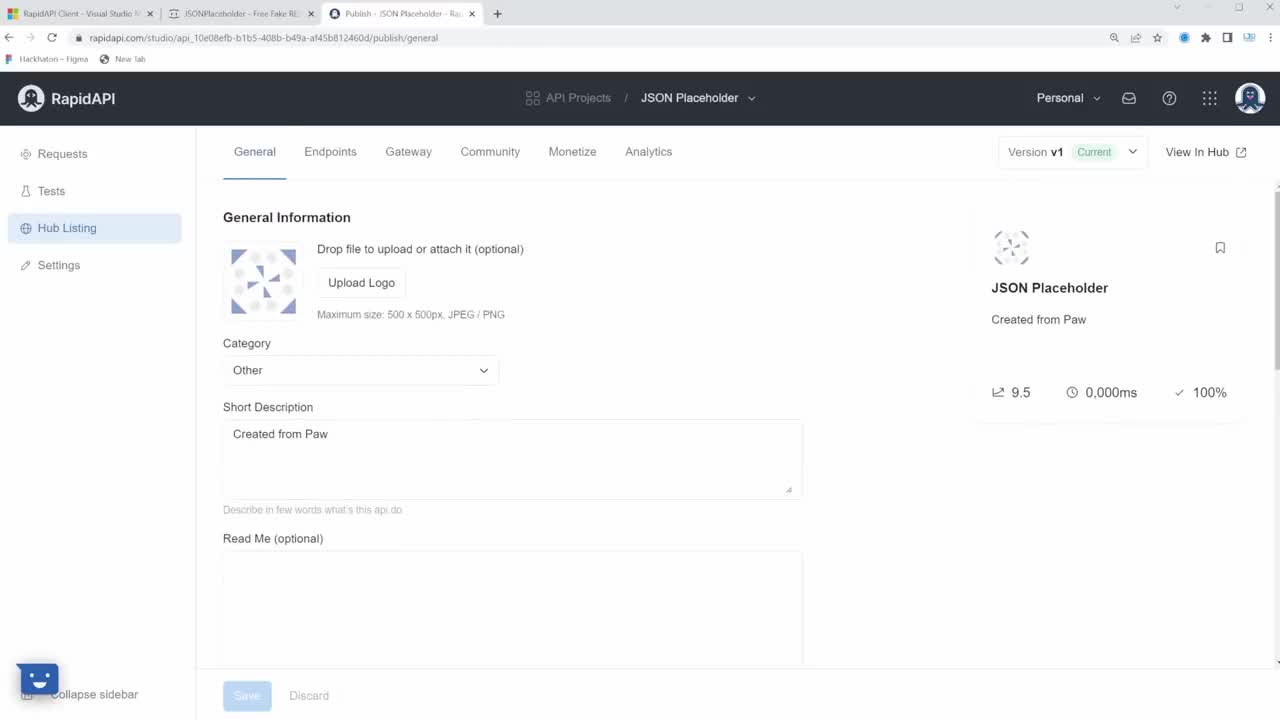
Task: Open Hackathon Figma bookmark
Action: [x=47, y=59]
